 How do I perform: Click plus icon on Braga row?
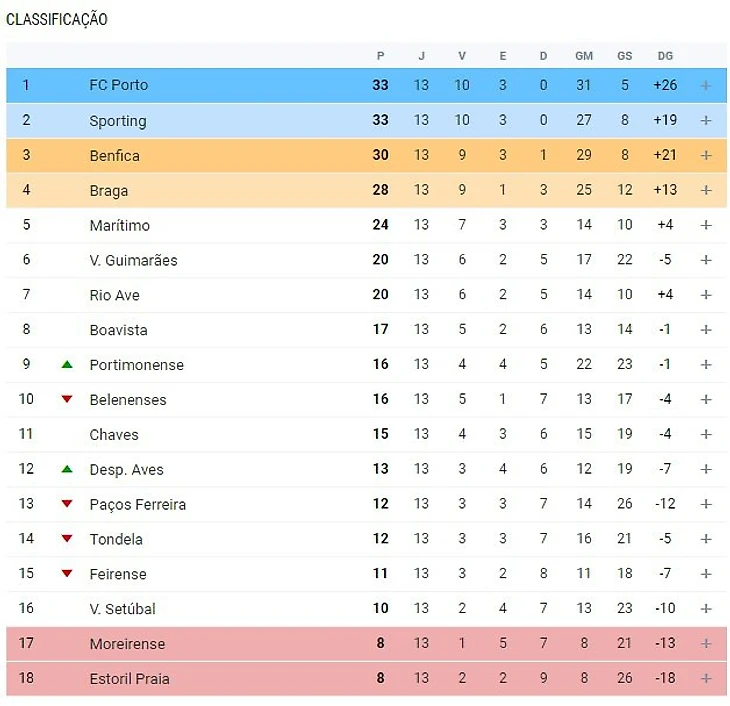coord(705,191)
